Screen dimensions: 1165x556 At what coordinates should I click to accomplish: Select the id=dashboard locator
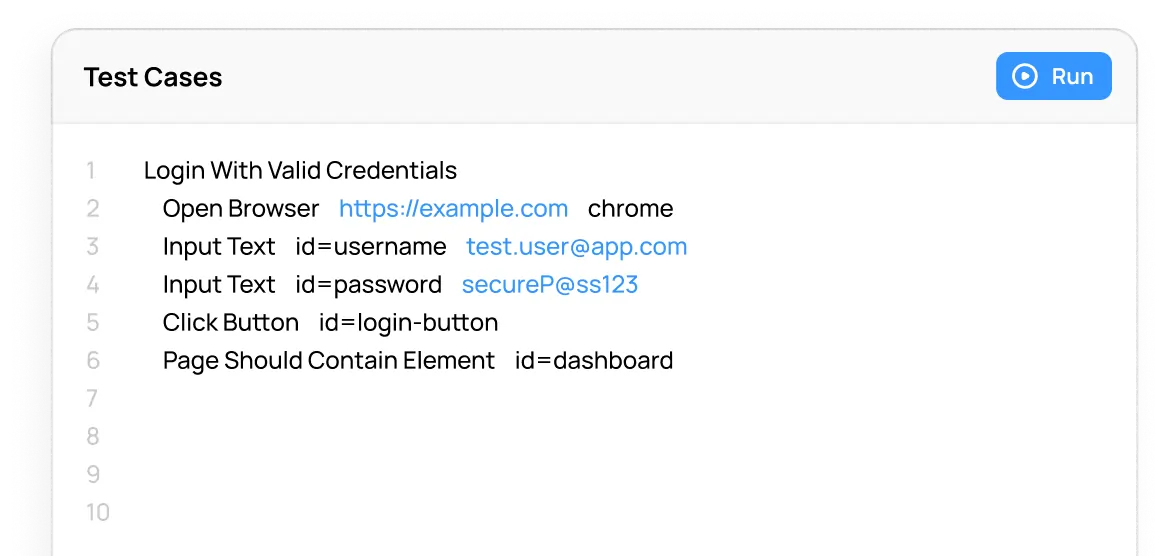coord(594,361)
